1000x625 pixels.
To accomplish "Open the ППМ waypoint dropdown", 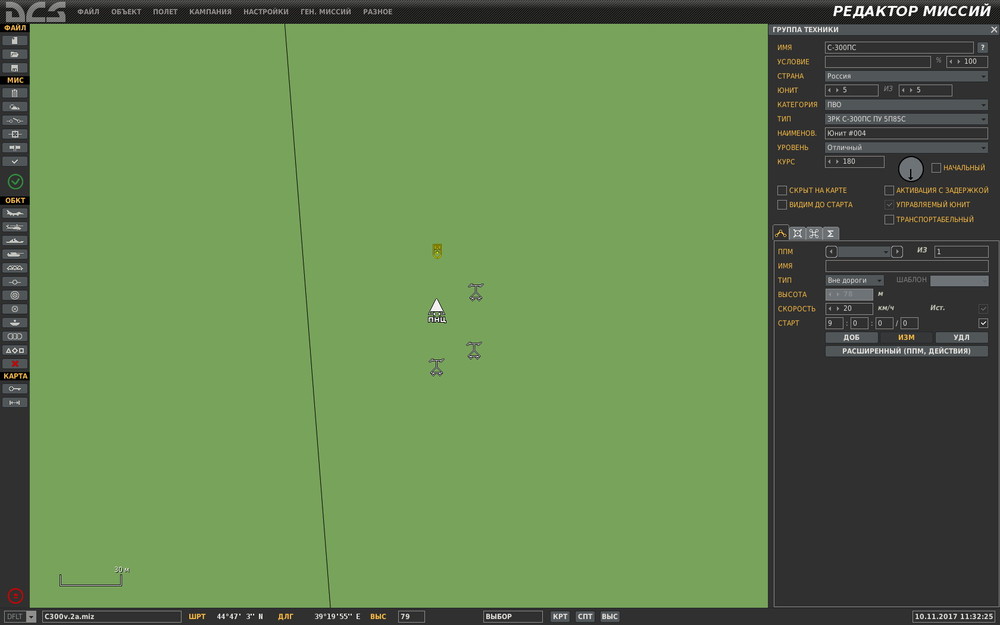I will coord(864,252).
